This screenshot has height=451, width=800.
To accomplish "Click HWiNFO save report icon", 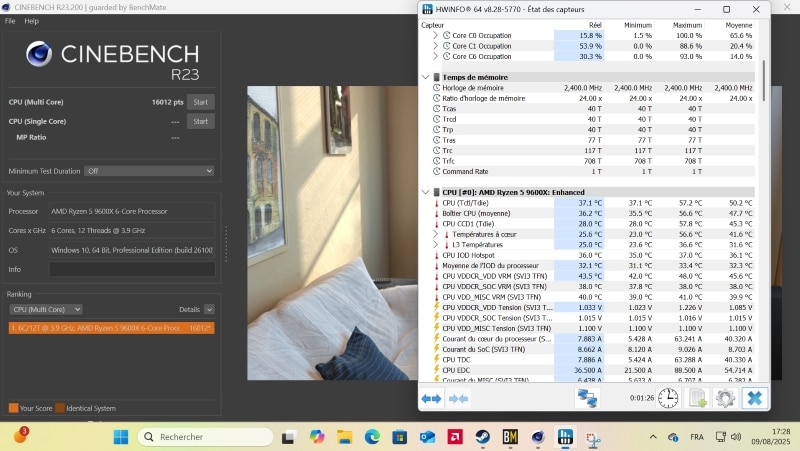I will [x=697, y=398].
